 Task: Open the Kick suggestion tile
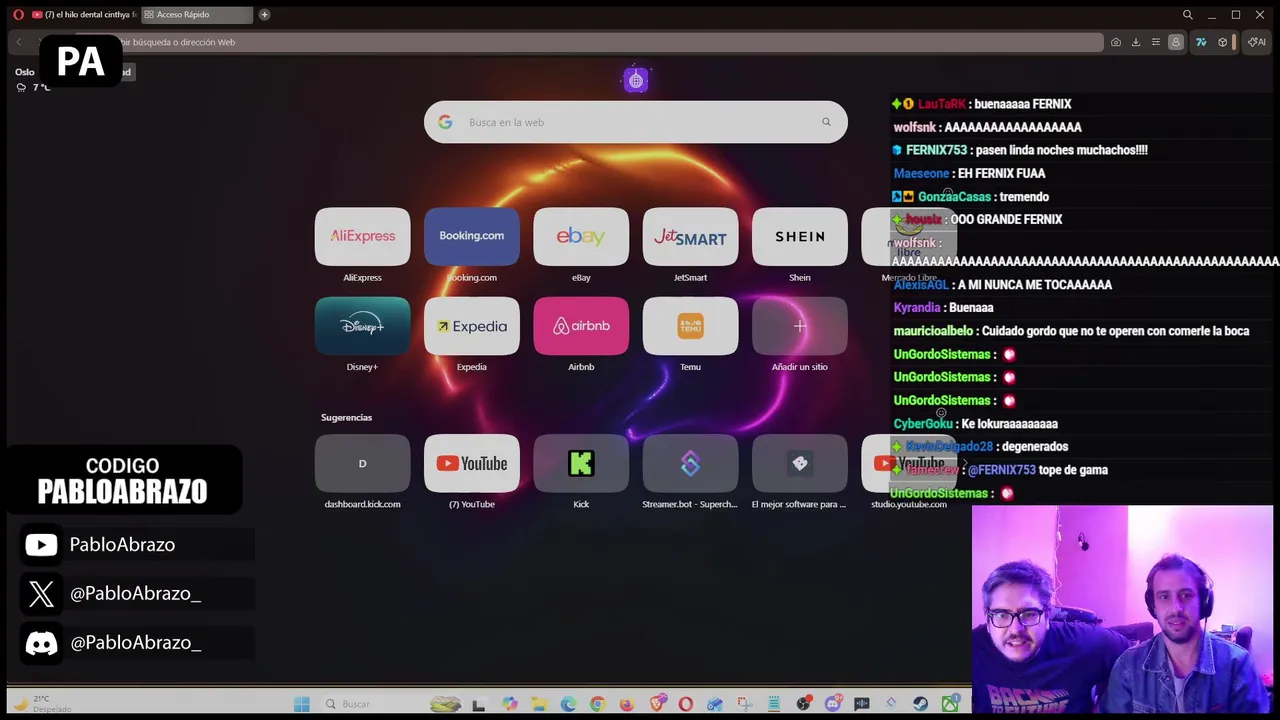click(x=581, y=463)
